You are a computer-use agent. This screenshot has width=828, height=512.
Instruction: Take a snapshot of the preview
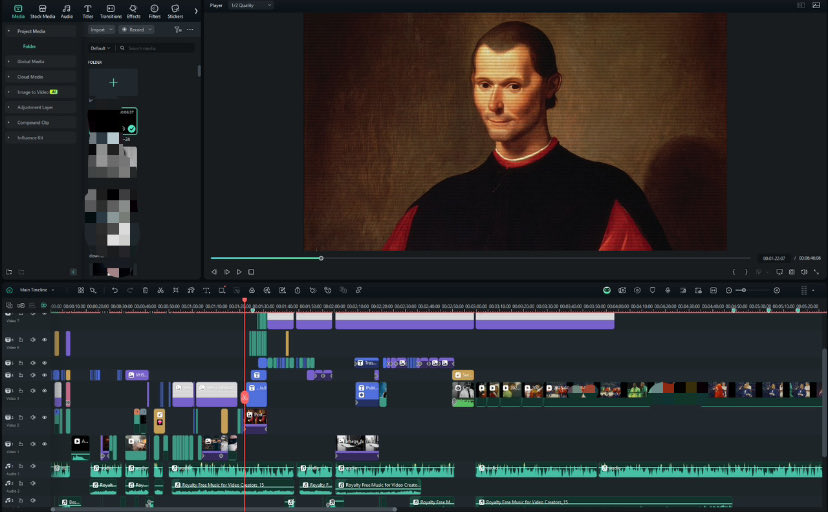[x=792, y=272]
